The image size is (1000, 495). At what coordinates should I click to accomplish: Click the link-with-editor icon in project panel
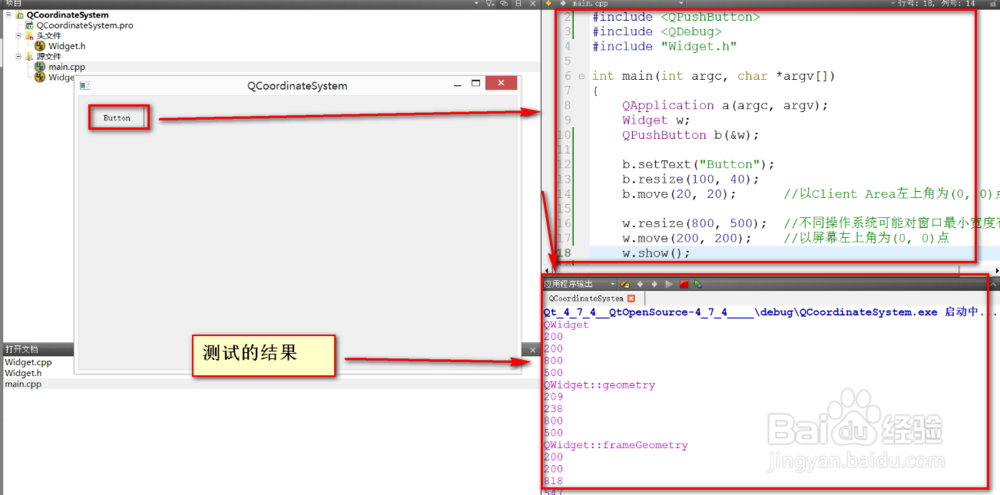[x=504, y=3]
